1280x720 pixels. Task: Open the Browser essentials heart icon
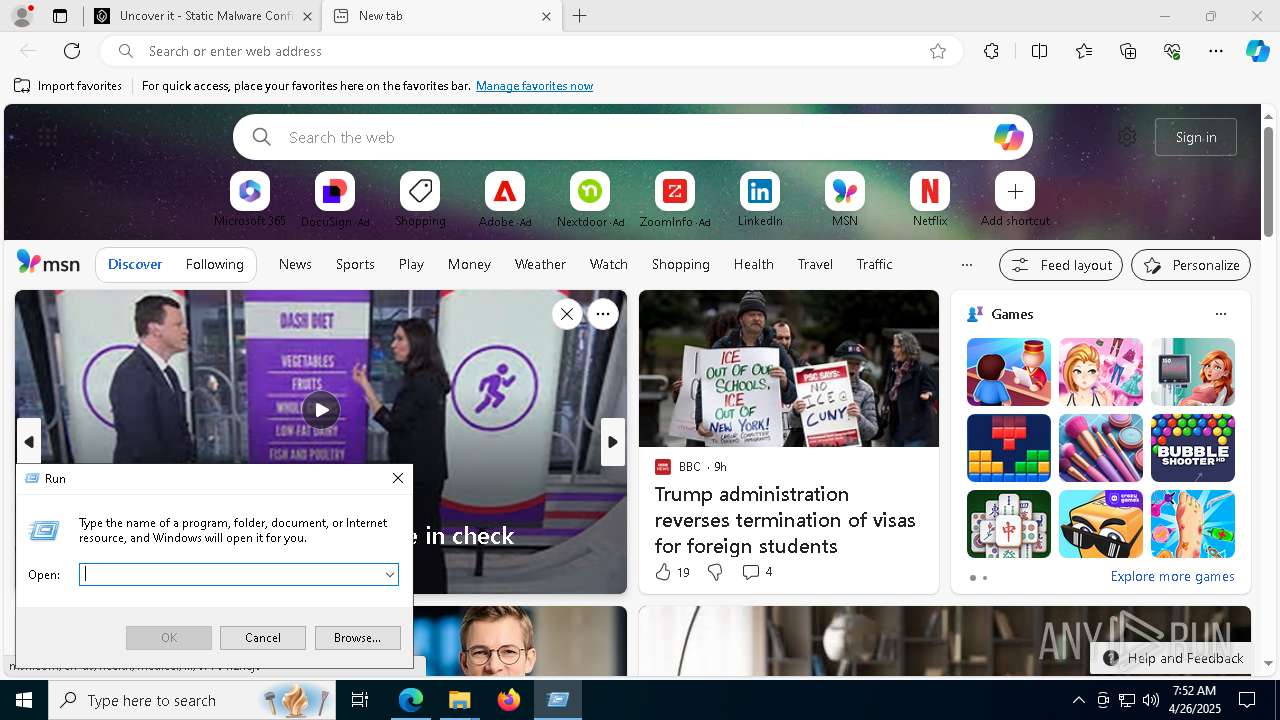[x=1172, y=51]
